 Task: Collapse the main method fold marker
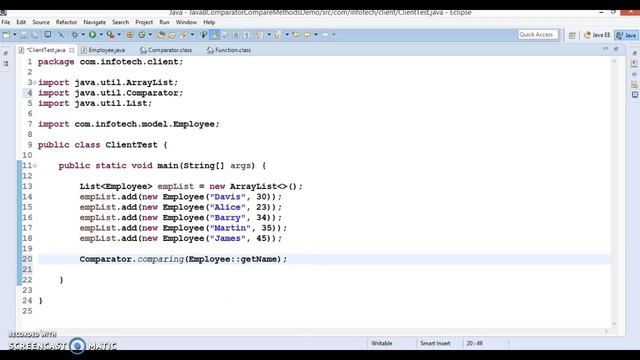tap(35, 166)
